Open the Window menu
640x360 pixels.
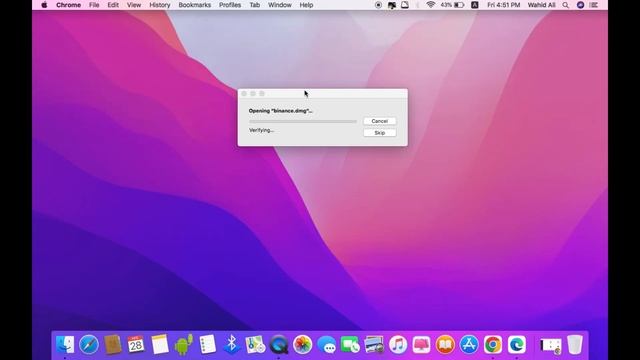click(280, 5)
